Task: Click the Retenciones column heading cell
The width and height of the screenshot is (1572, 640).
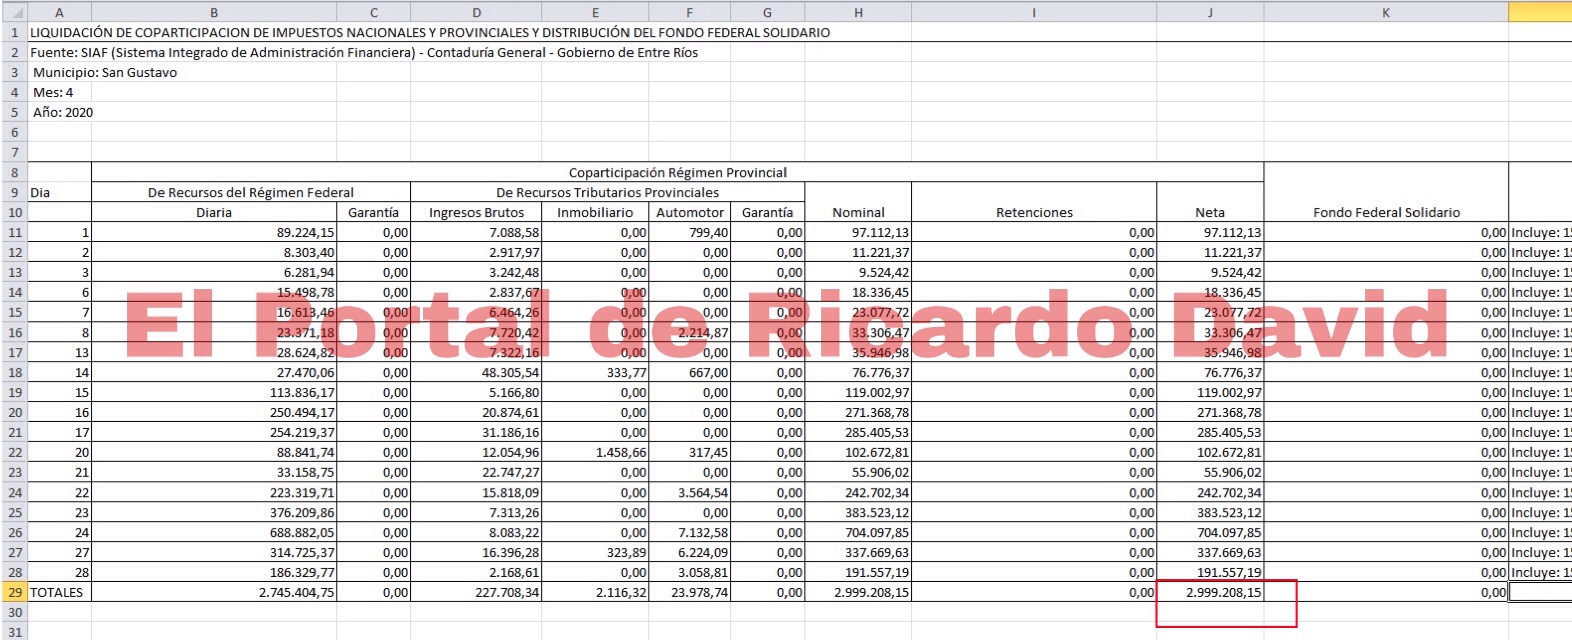Action: [x=1033, y=212]
